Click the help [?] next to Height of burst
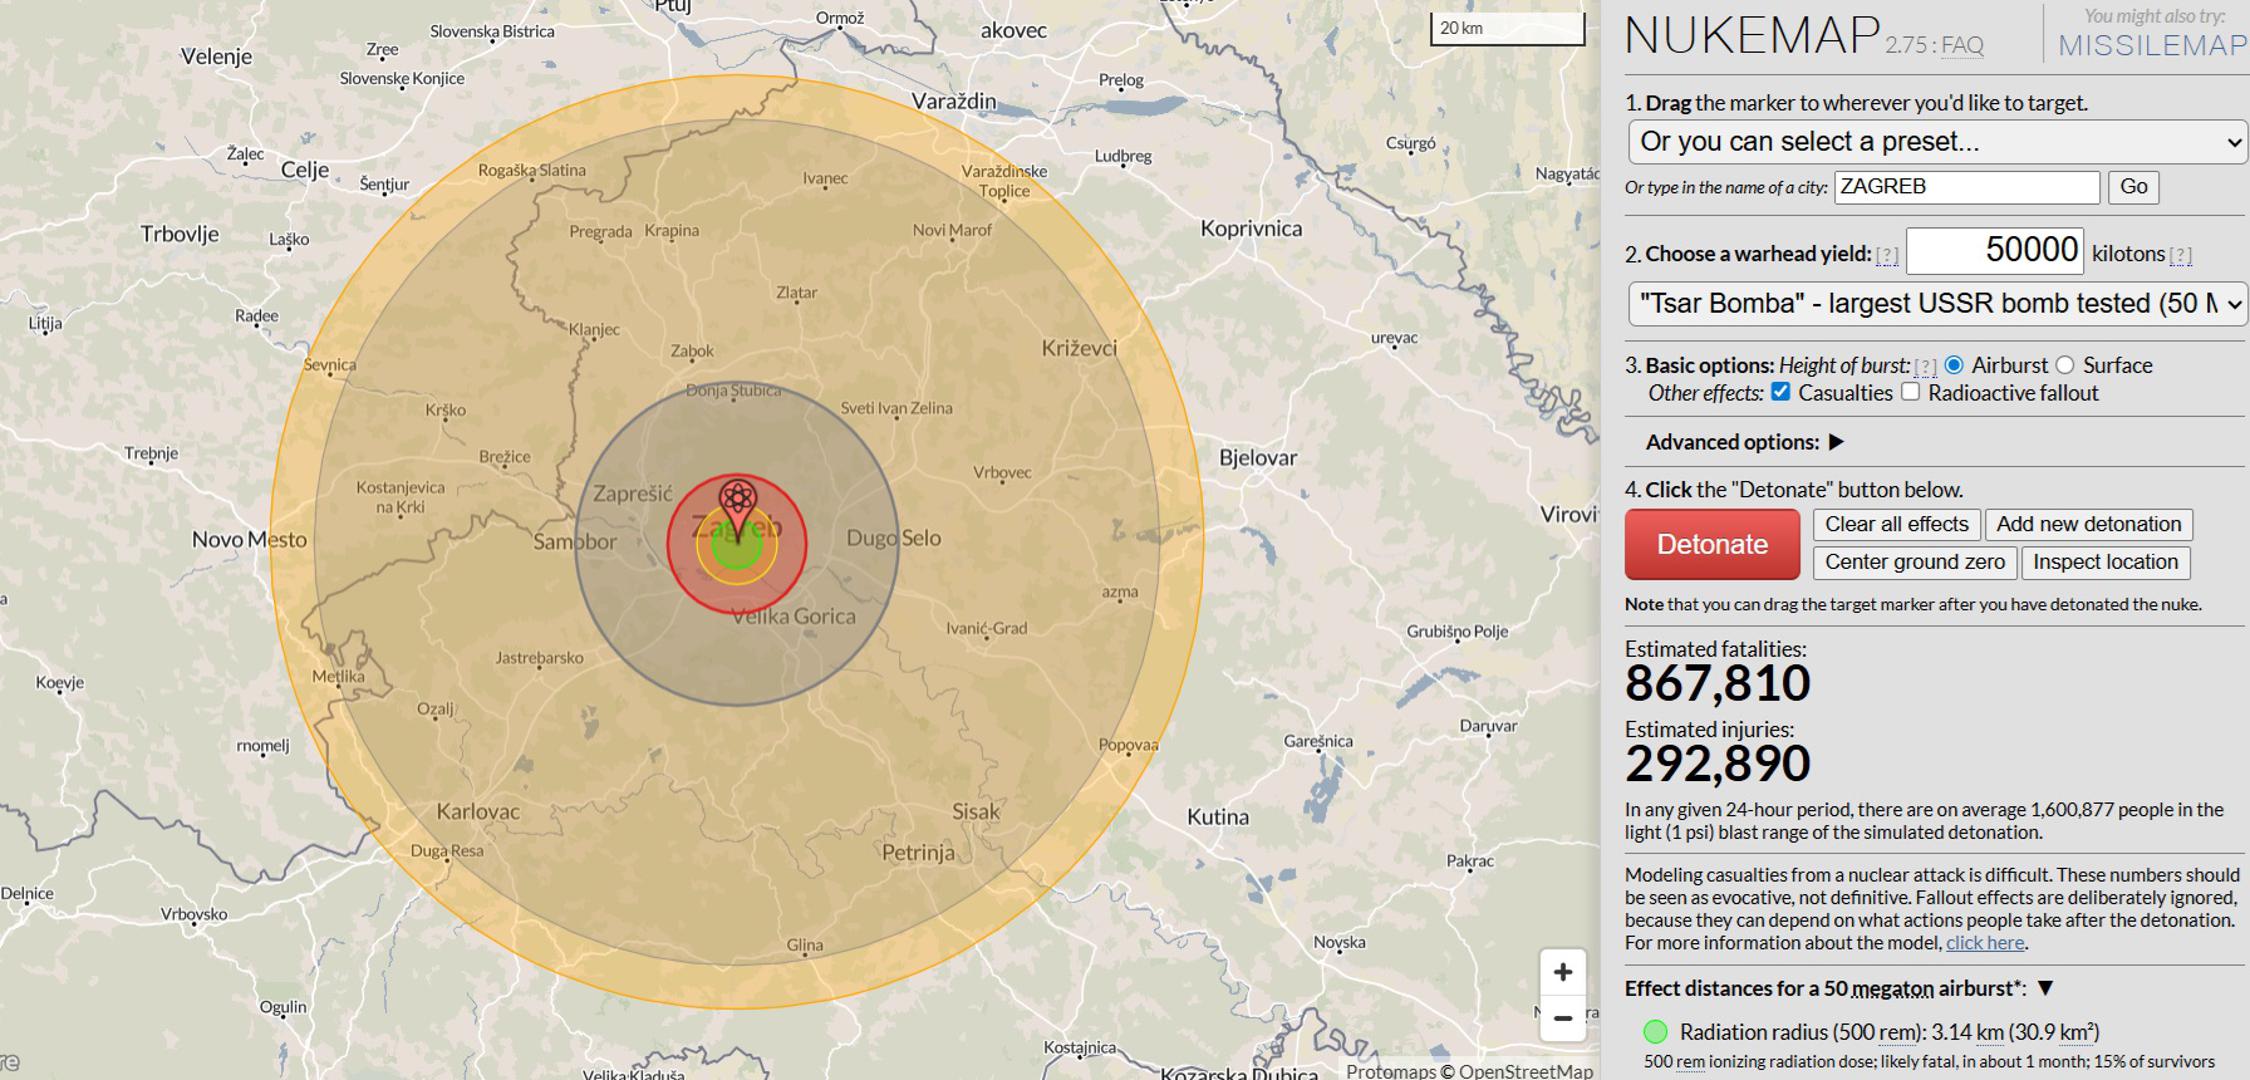Viewport: 2250px width, 1080px height. tap(1925, 366)
